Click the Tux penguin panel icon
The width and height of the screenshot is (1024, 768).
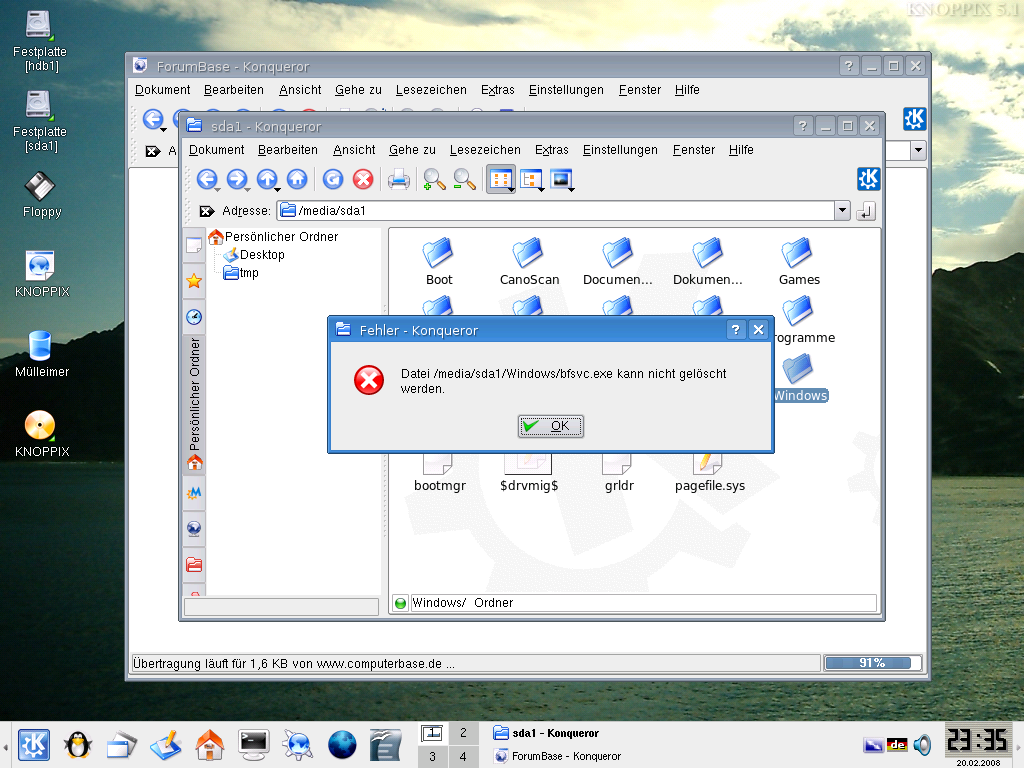click(x=78, y=745)
